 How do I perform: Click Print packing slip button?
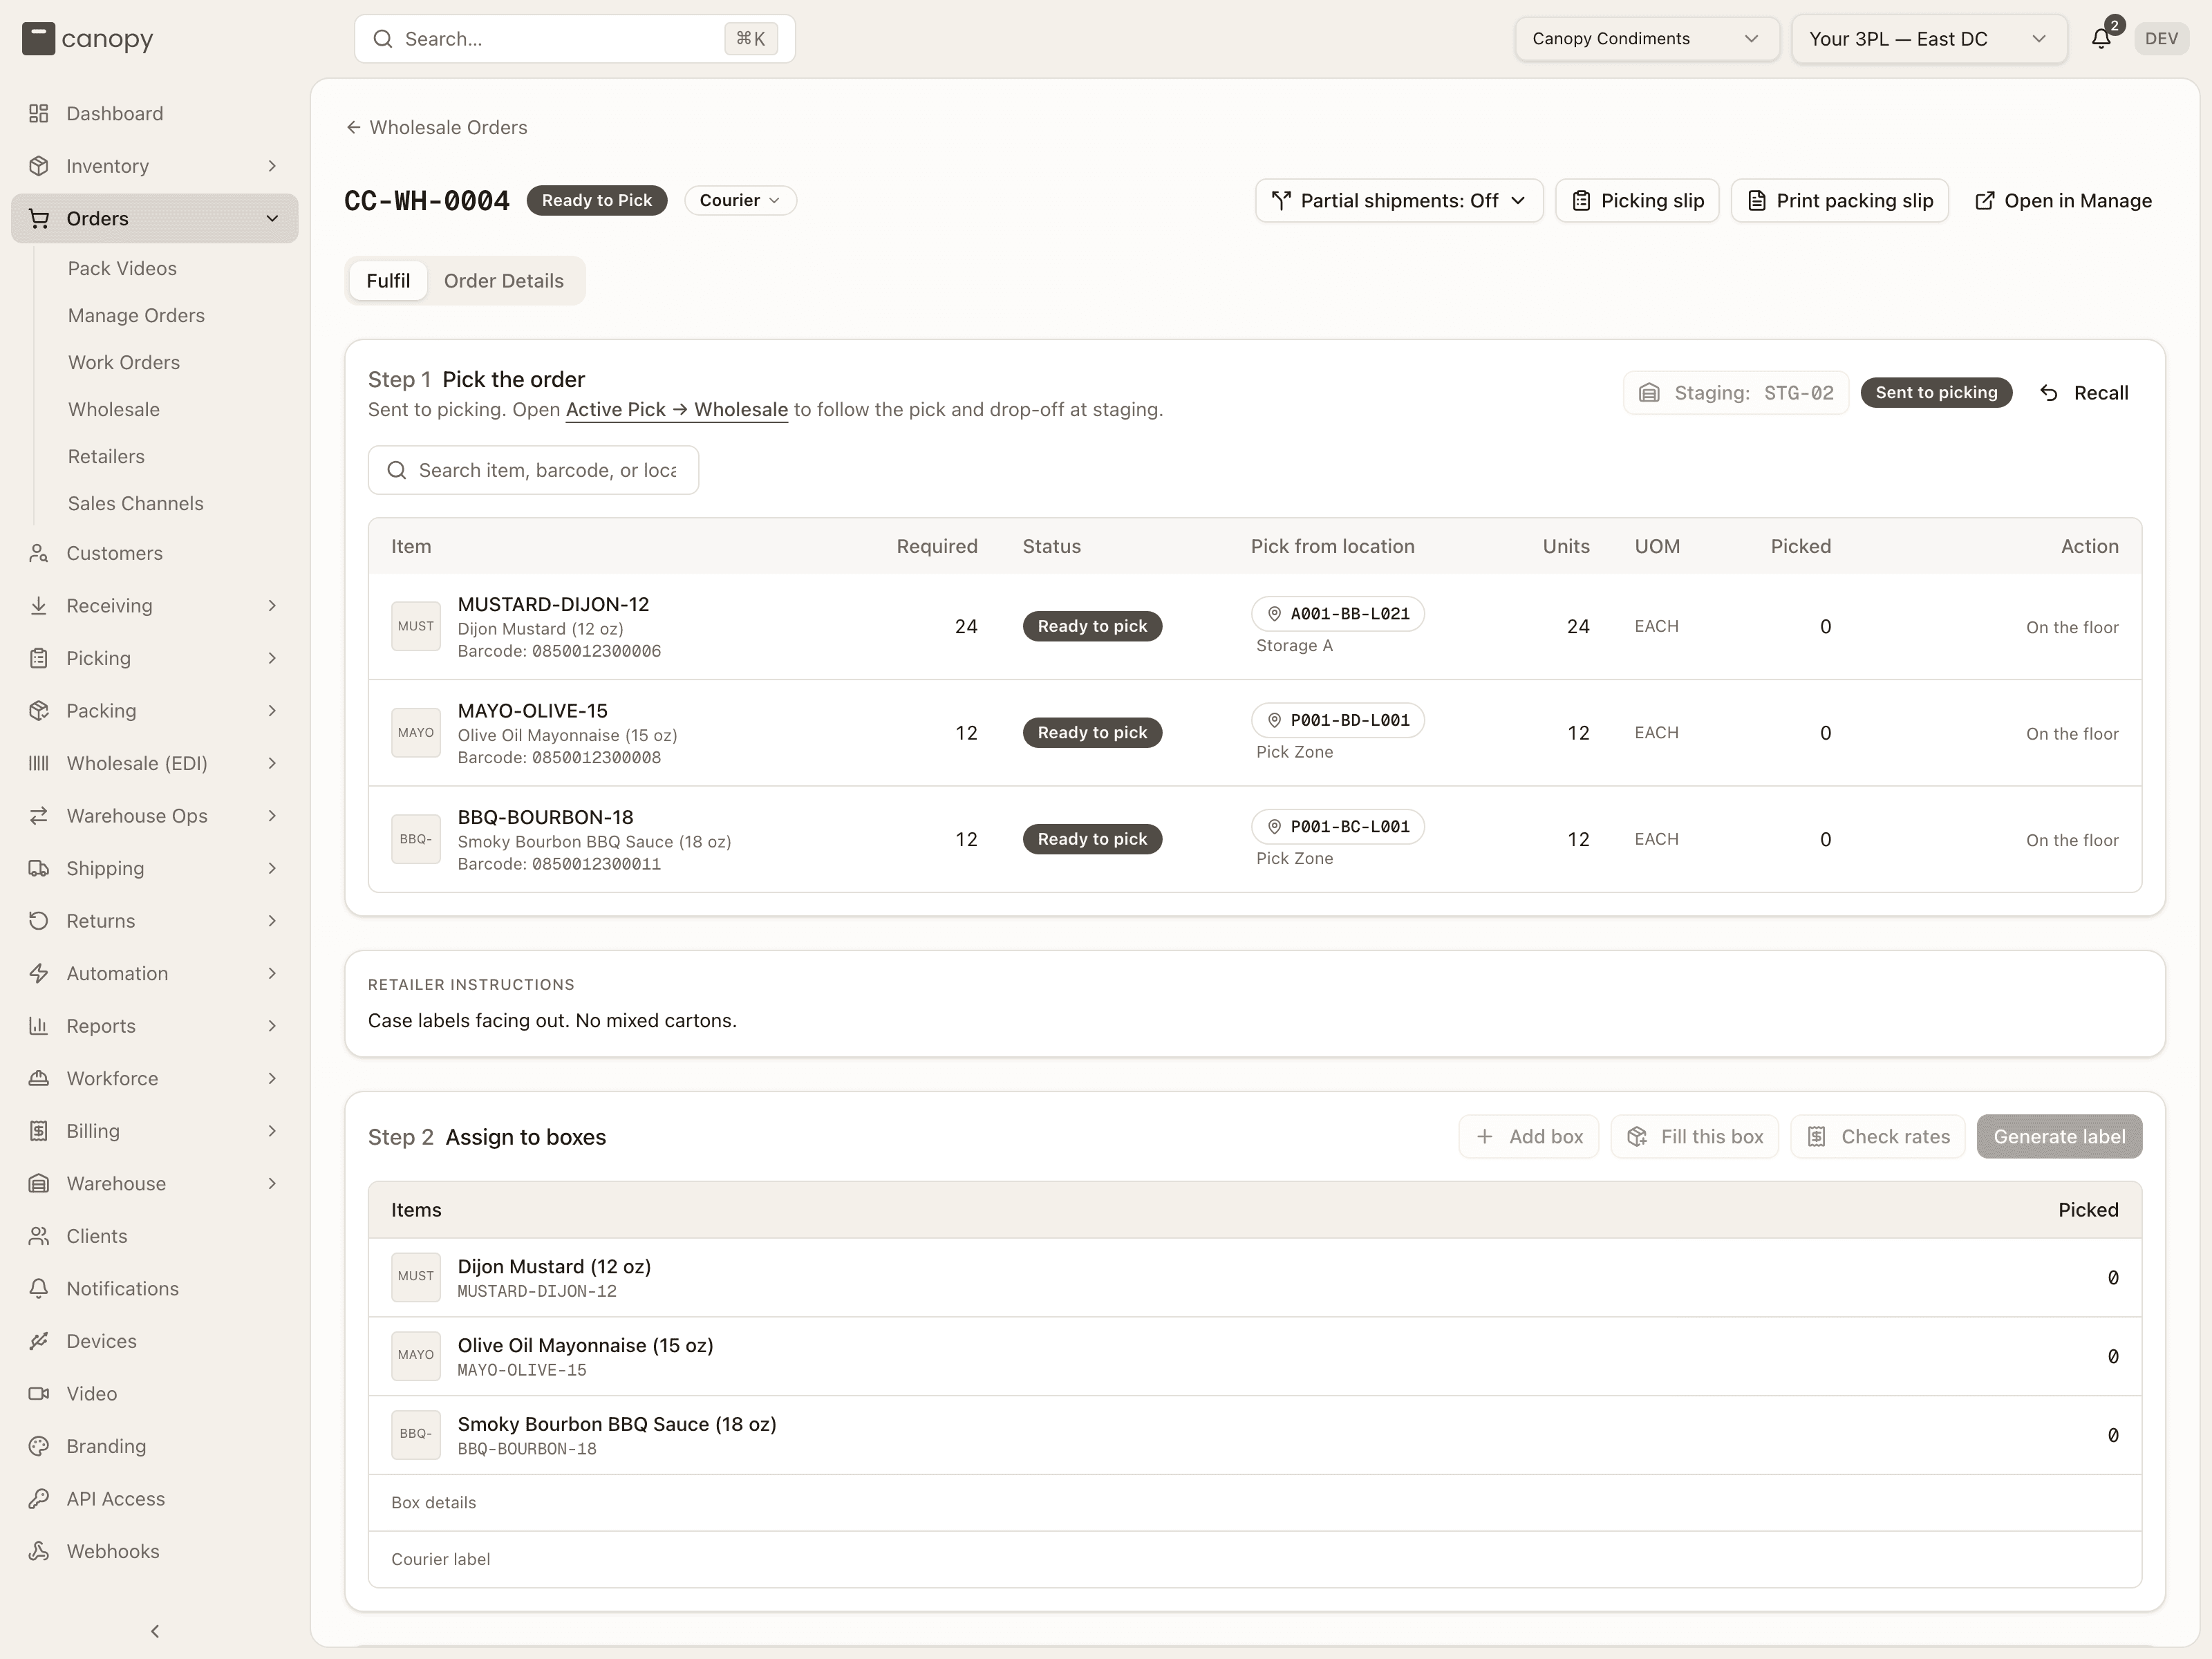coord(1840,201)
